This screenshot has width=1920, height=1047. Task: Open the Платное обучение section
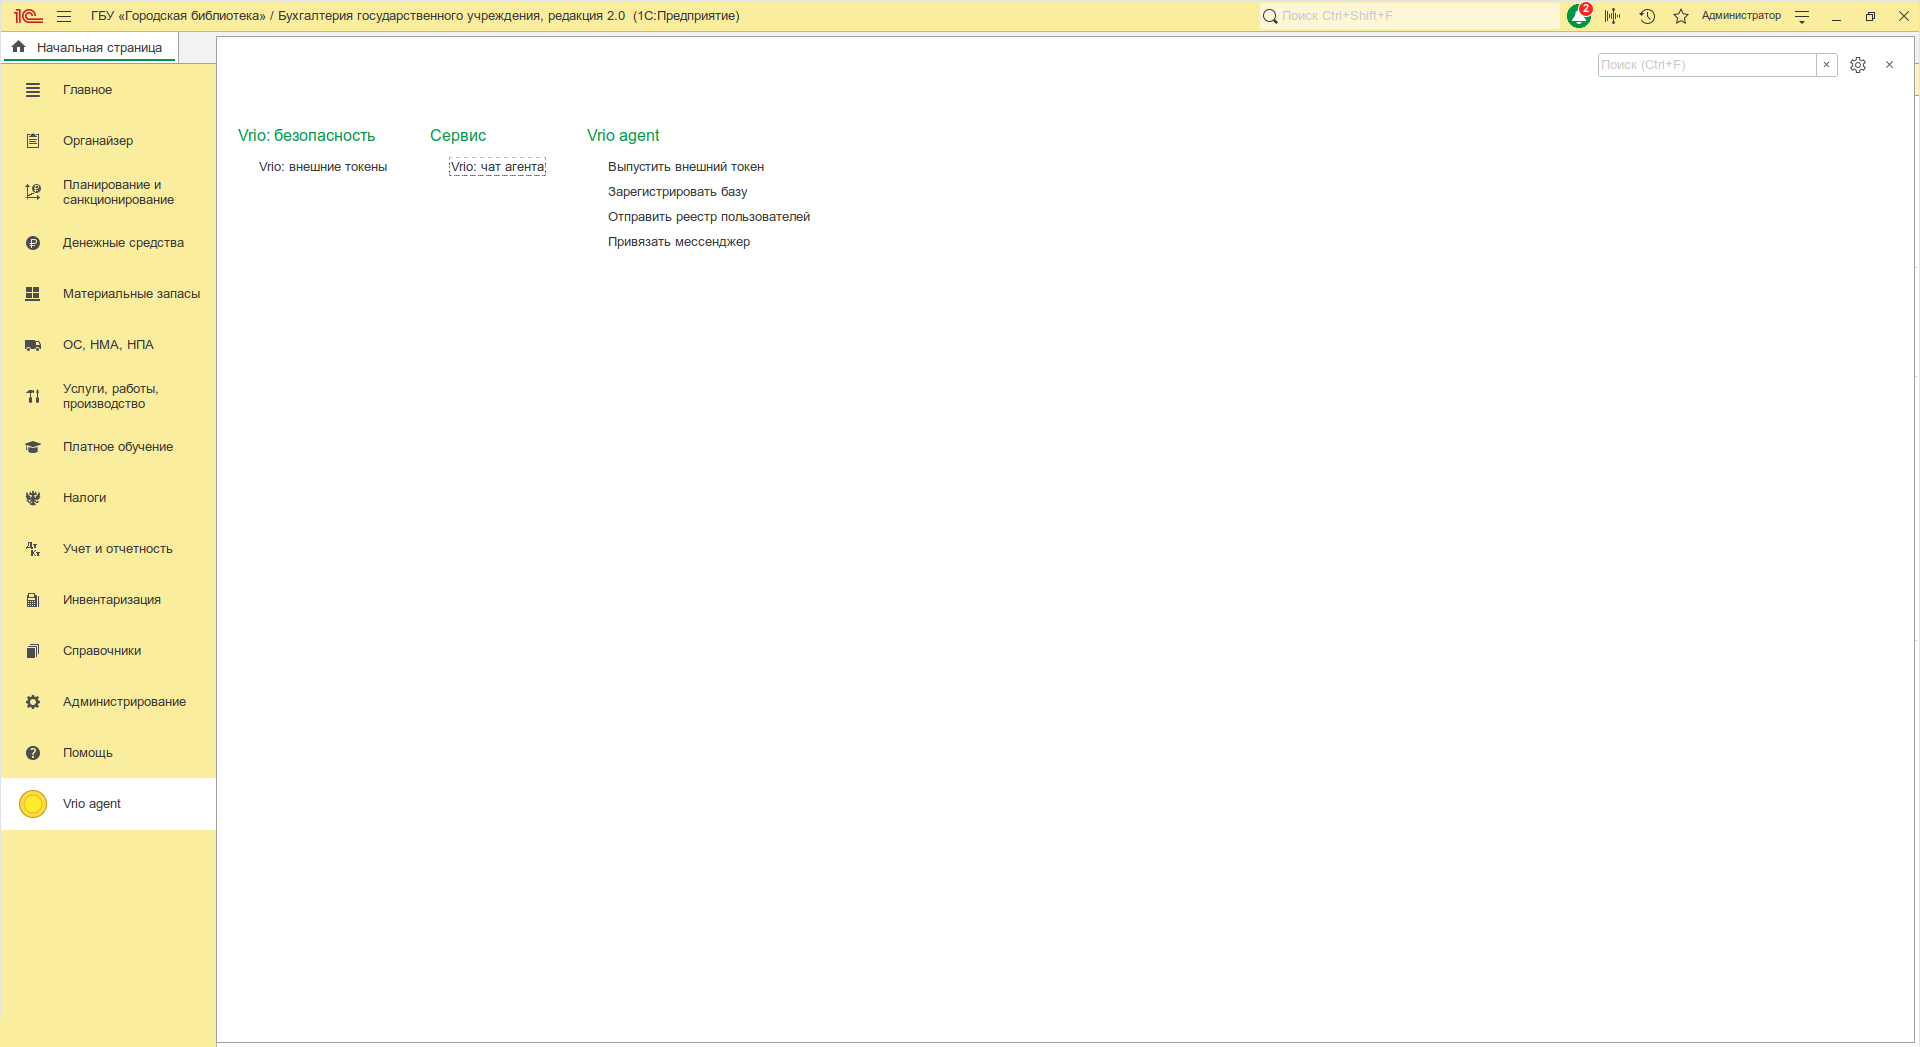point(108,447)
